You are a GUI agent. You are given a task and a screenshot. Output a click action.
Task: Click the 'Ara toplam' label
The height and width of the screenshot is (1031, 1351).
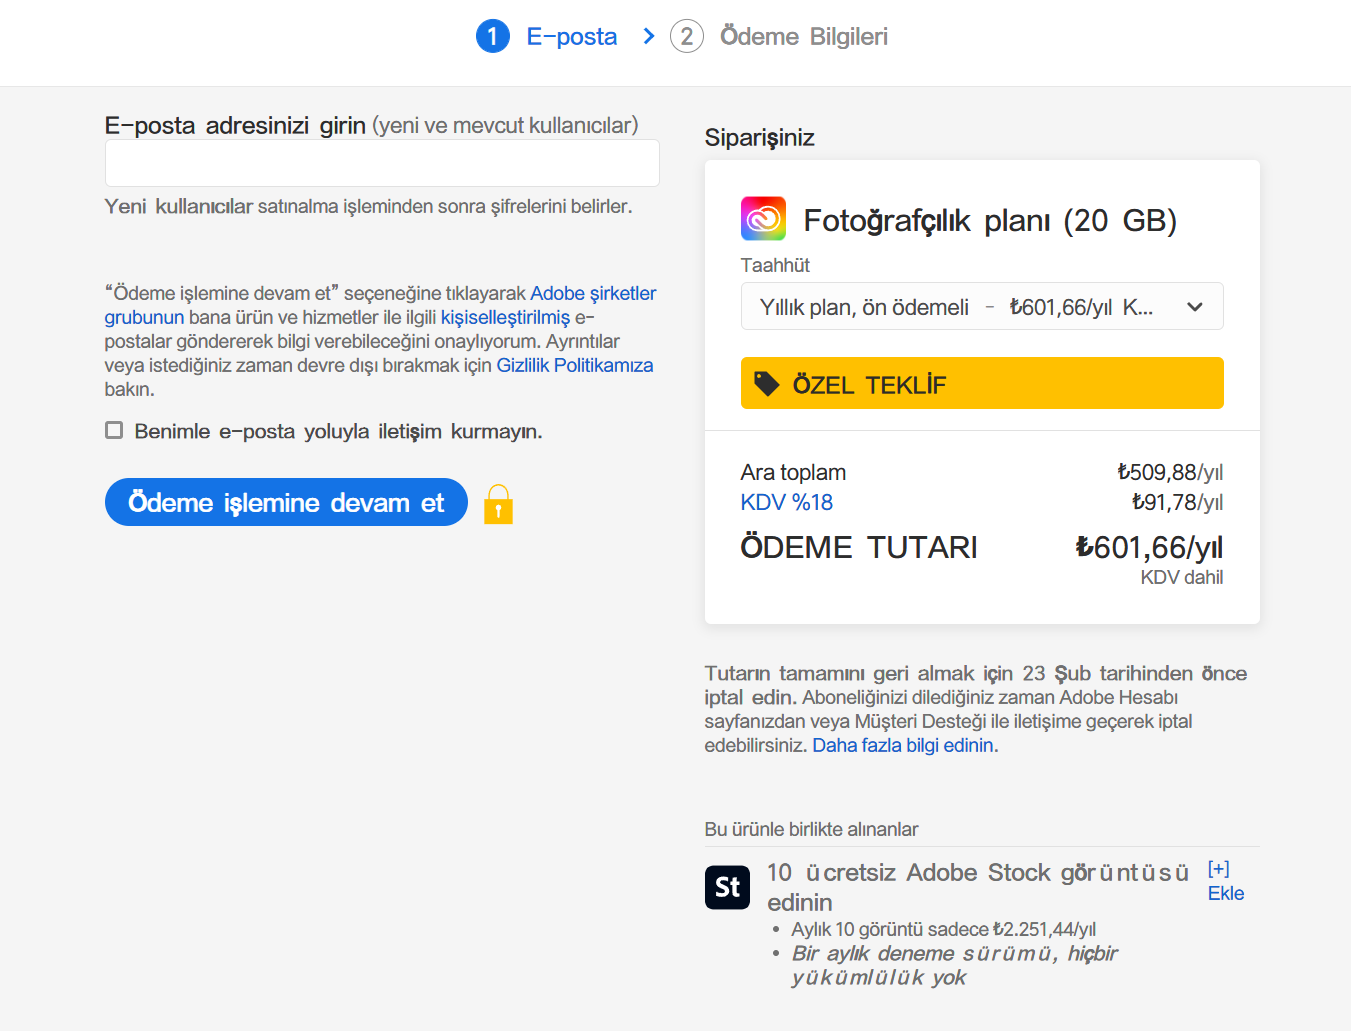[x=793, y=472]
